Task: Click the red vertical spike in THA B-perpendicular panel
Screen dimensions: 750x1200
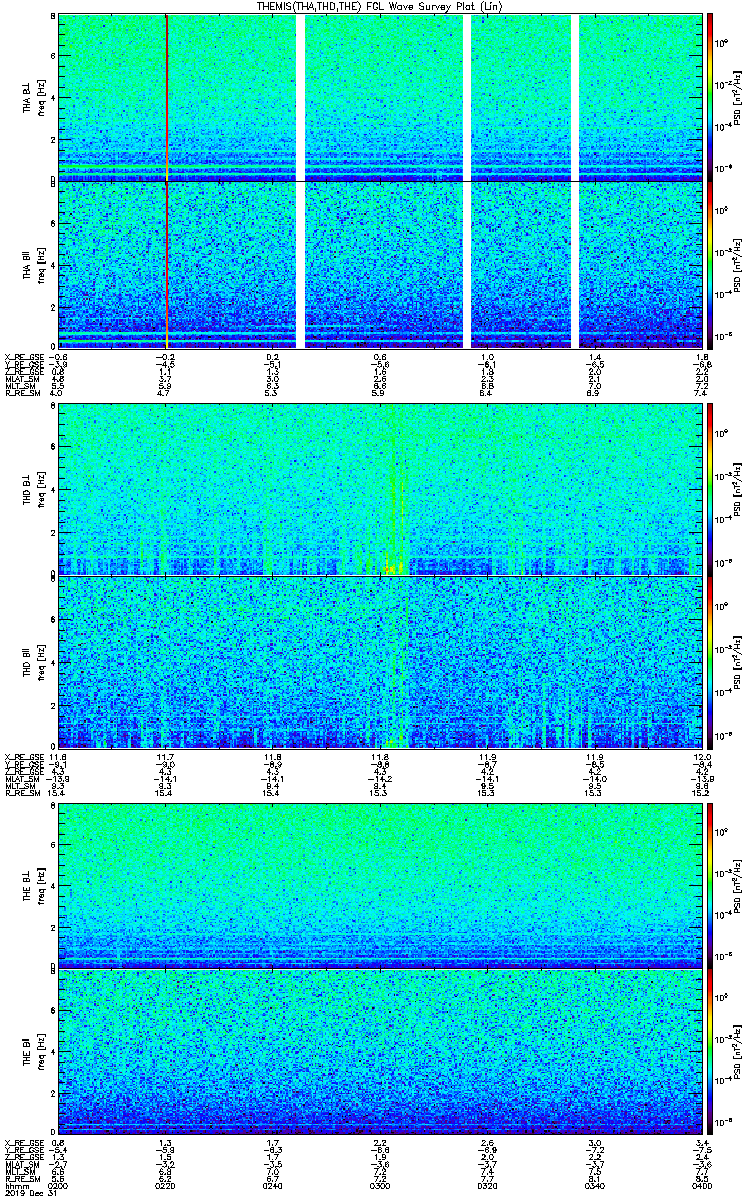Action: [x=166, y=97]
